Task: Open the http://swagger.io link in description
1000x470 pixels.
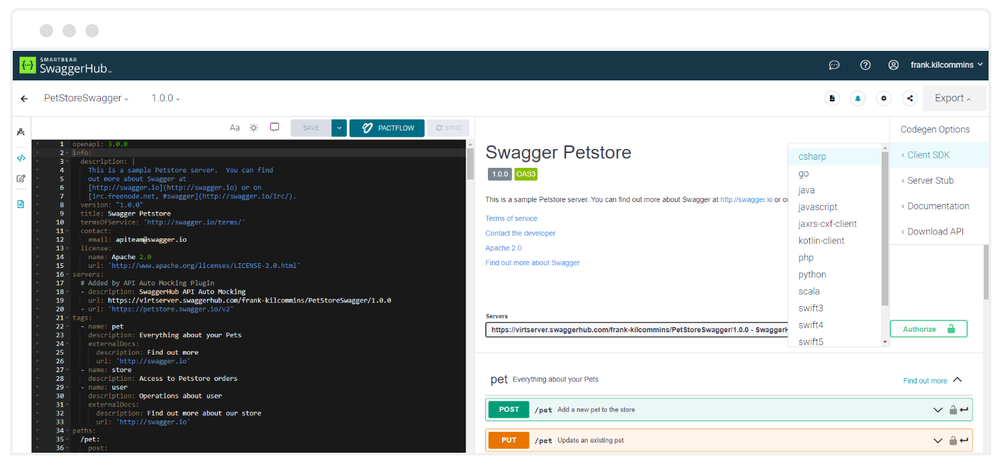Action: click(746, 200)
